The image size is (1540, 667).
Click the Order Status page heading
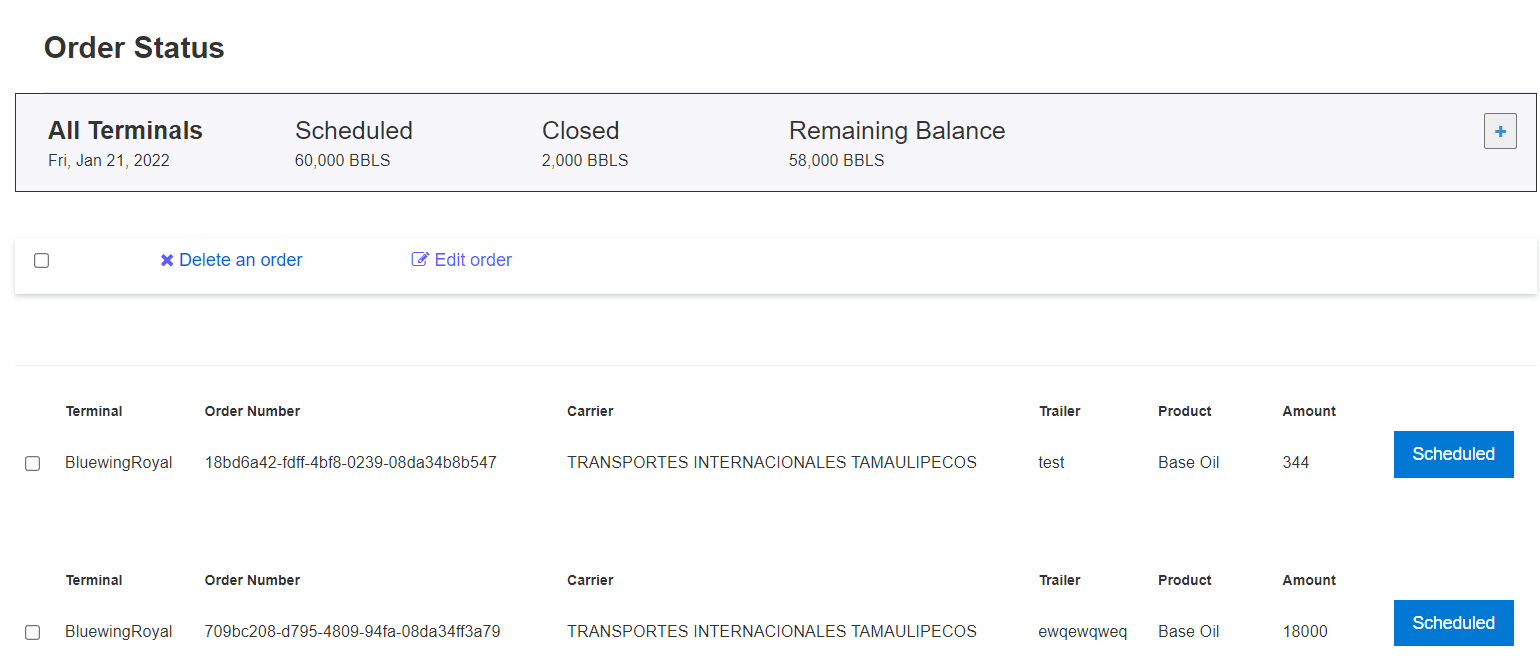pyautogui.click(x=133, y=47)
